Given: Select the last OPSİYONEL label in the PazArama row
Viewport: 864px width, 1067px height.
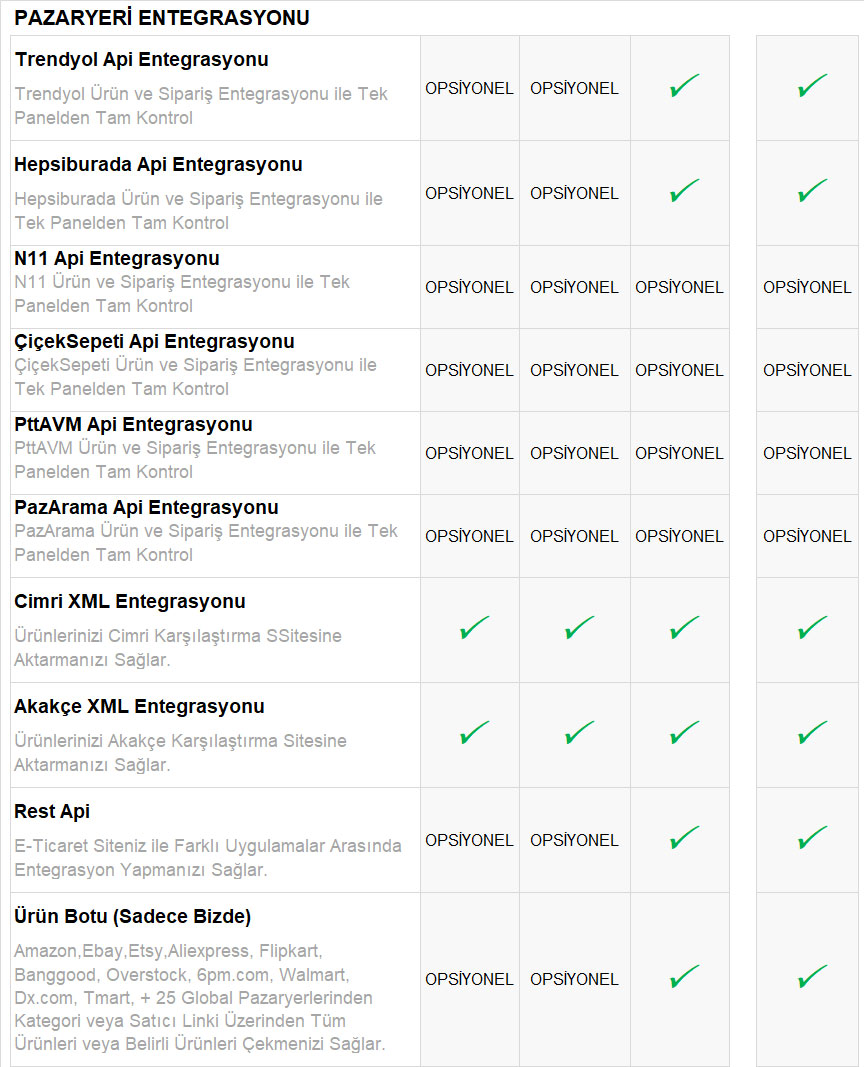Looking at the screenshot, I should 807,536.
